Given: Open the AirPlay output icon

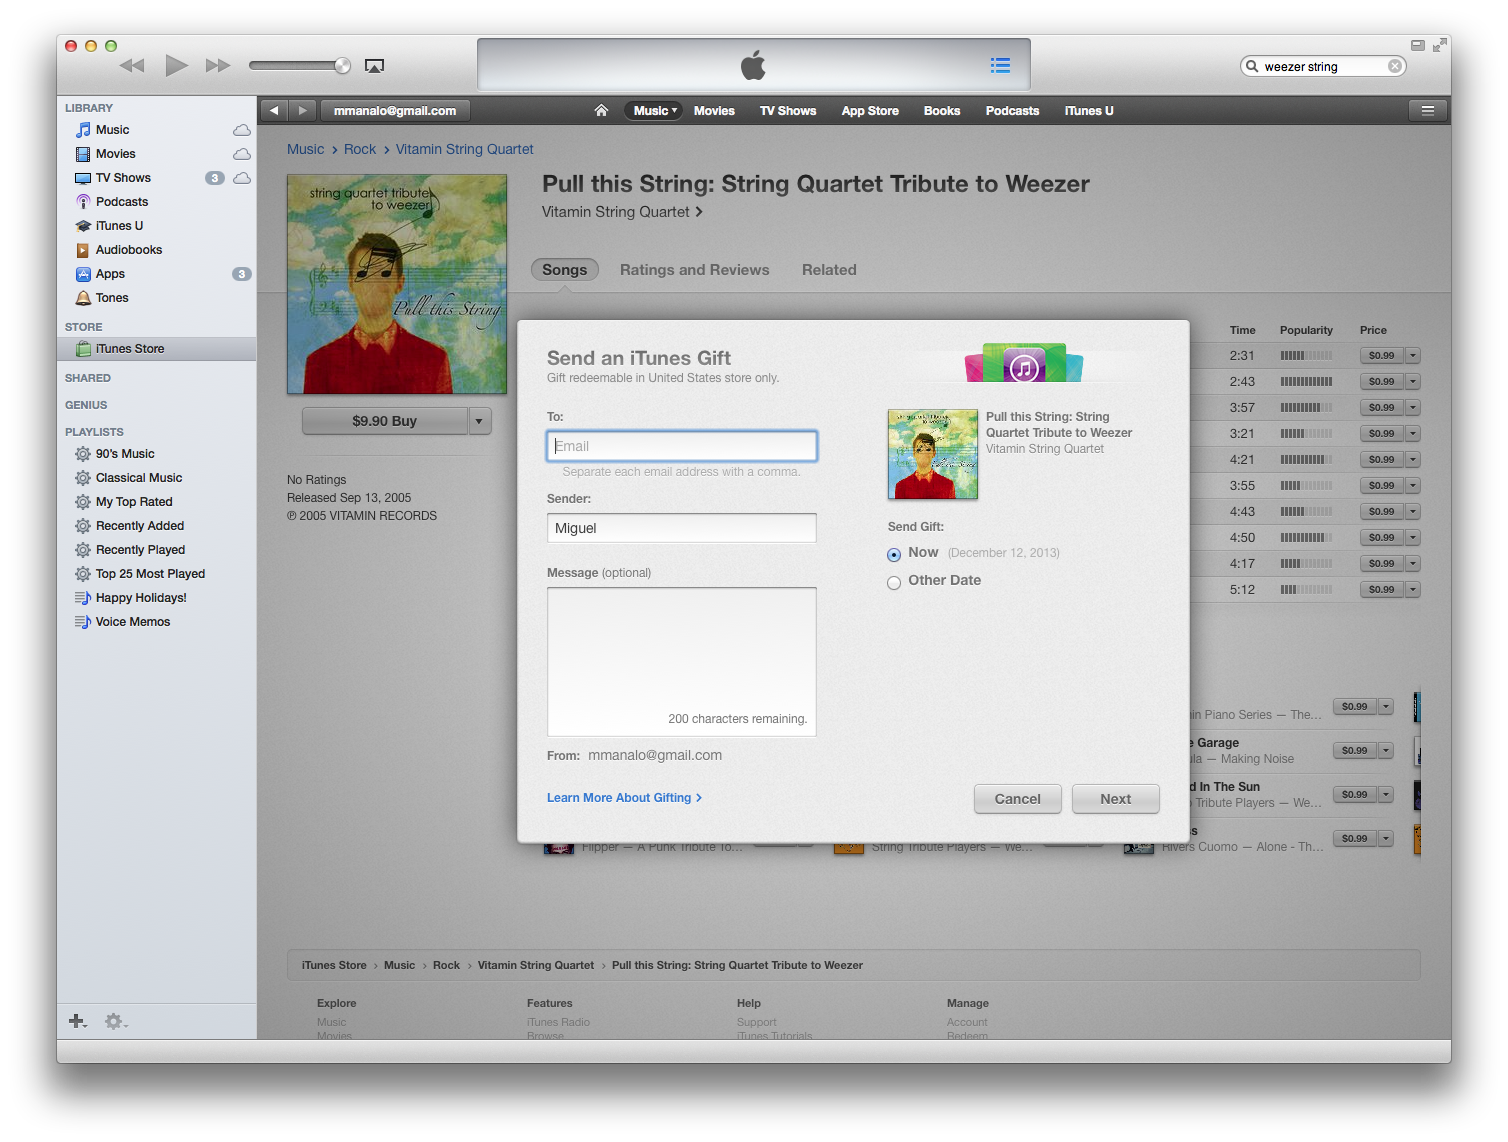Looking at the screenshot, I should 374,66.
